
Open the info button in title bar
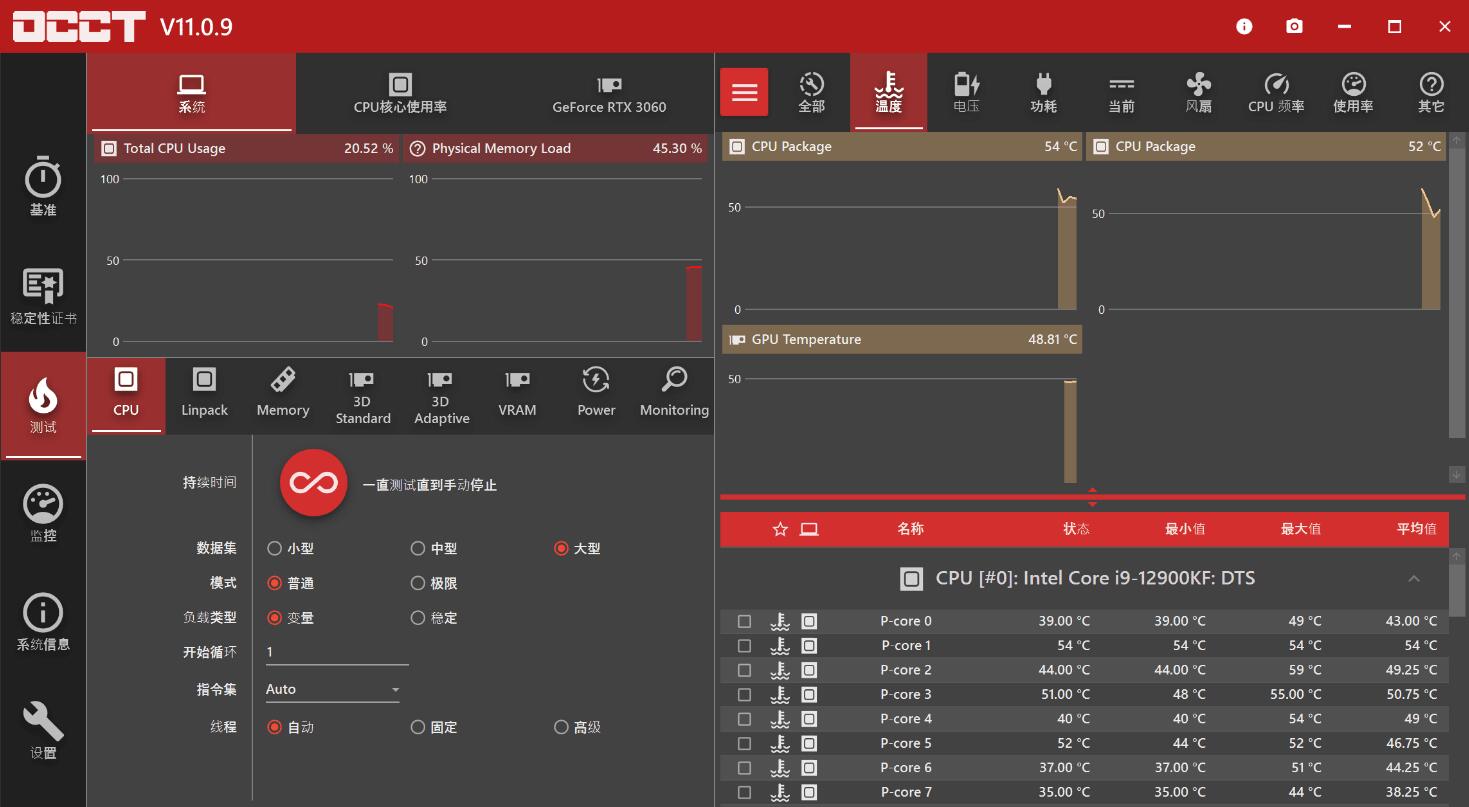[x=1243, y=27]
